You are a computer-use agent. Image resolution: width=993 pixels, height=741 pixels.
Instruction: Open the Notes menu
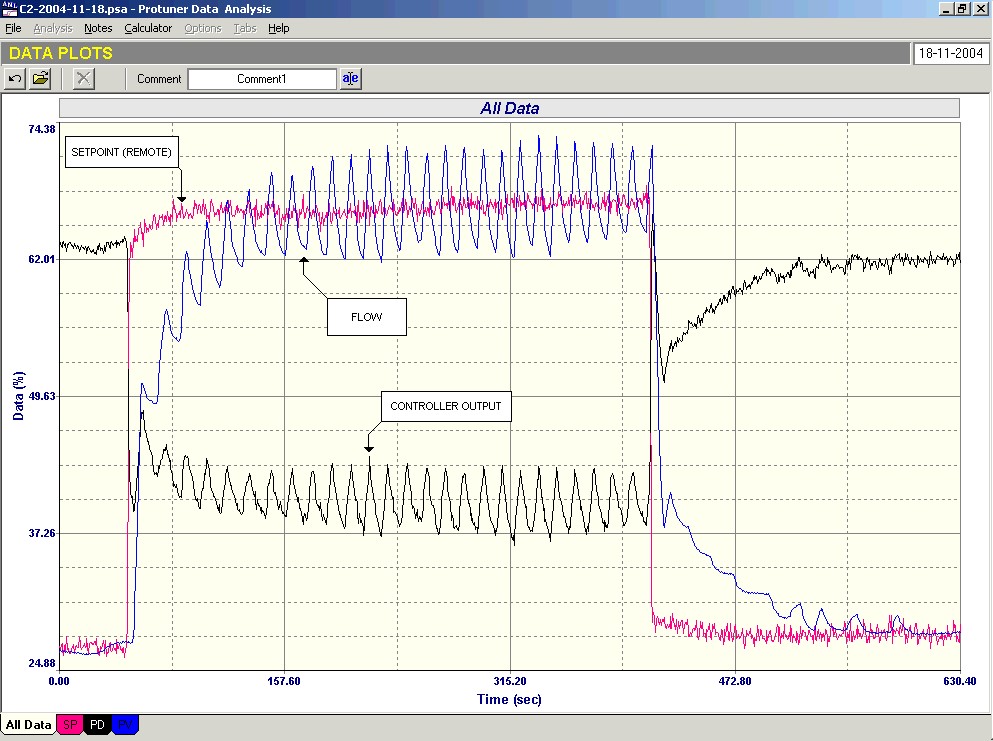point(98,28)
